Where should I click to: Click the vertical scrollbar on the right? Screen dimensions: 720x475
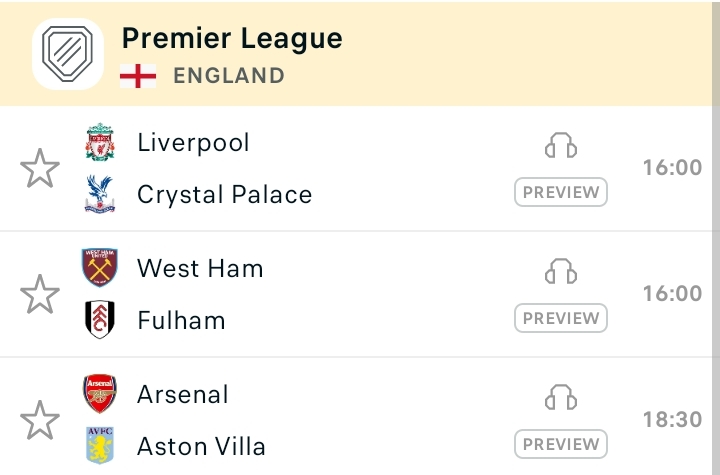coord(716,238)
